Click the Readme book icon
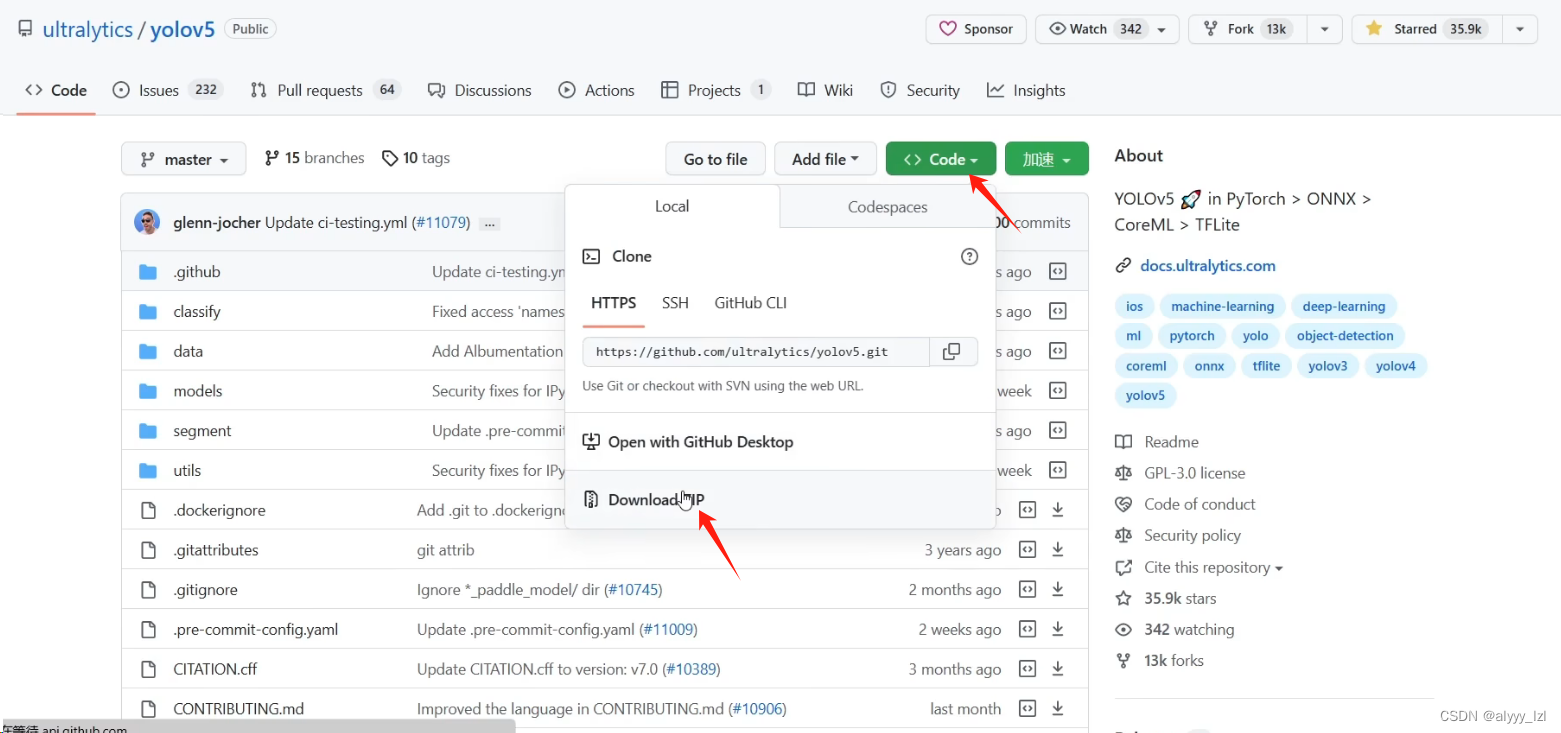 (x=1124, y=442)
